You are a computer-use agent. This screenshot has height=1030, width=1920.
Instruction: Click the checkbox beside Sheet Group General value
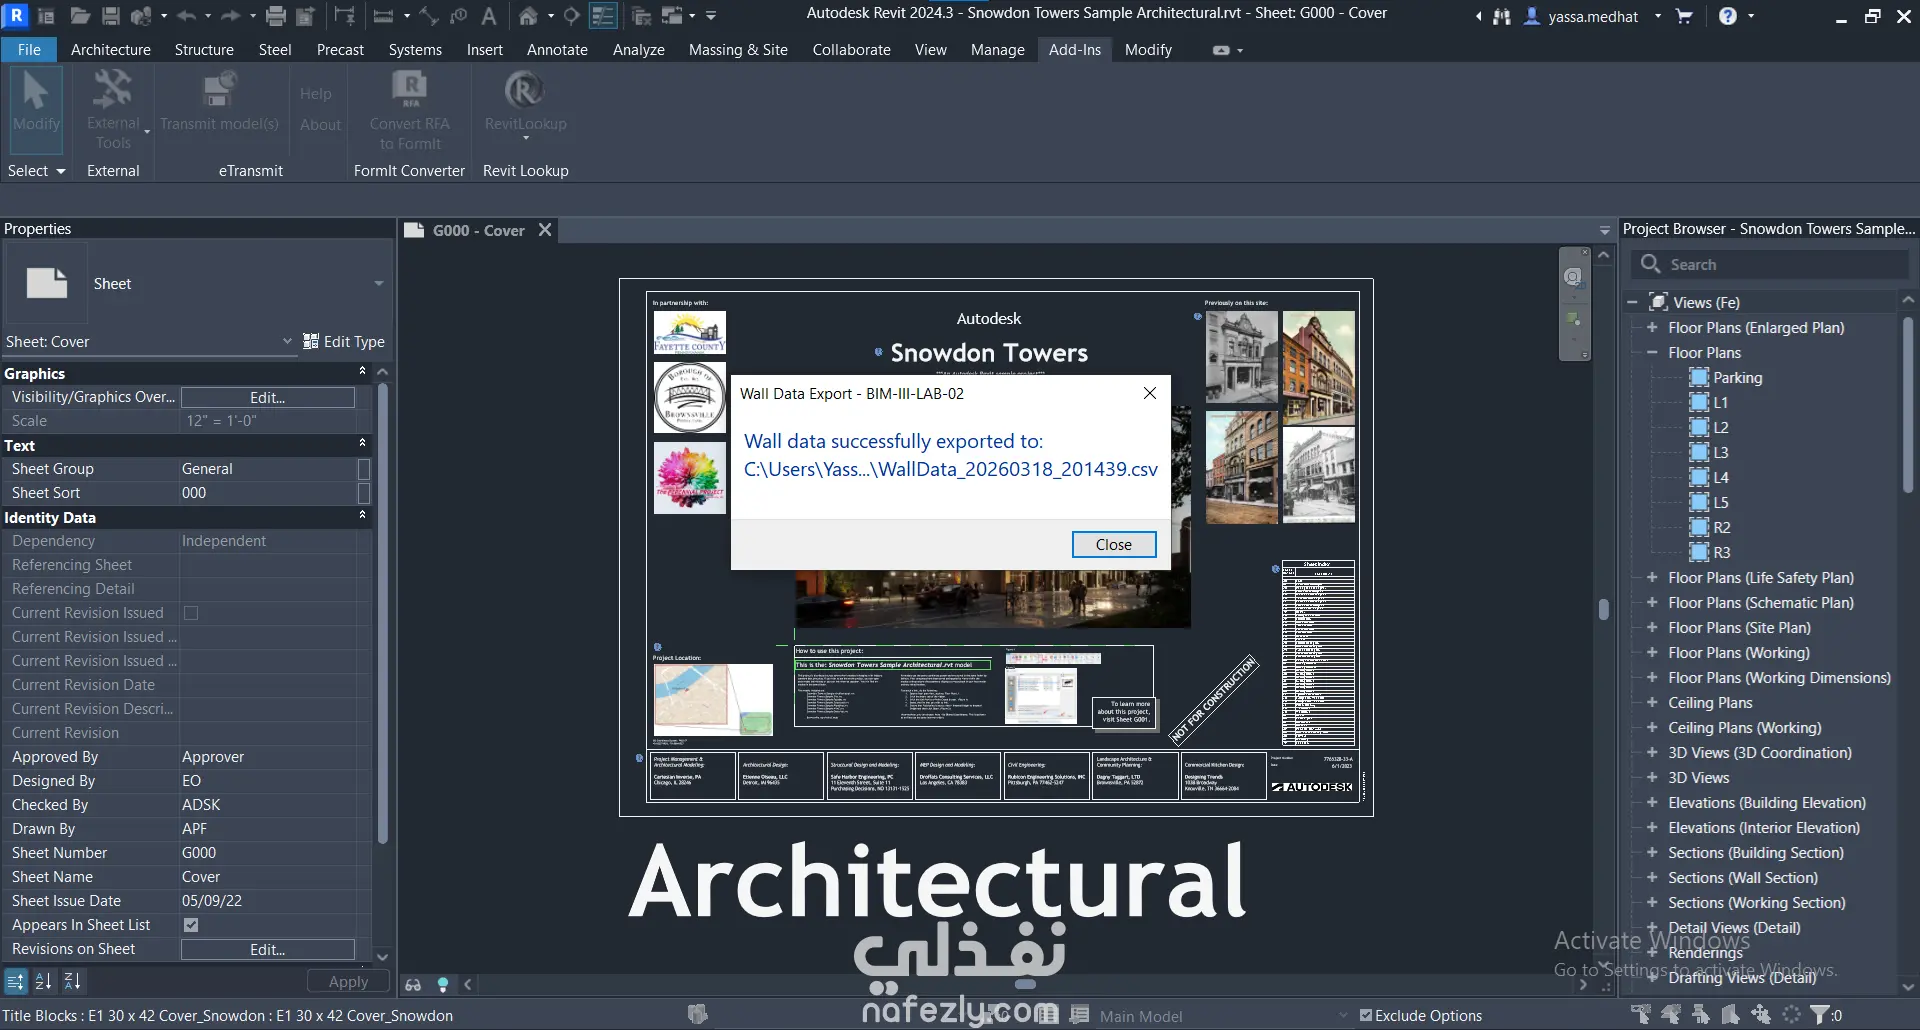pos(364,469)
